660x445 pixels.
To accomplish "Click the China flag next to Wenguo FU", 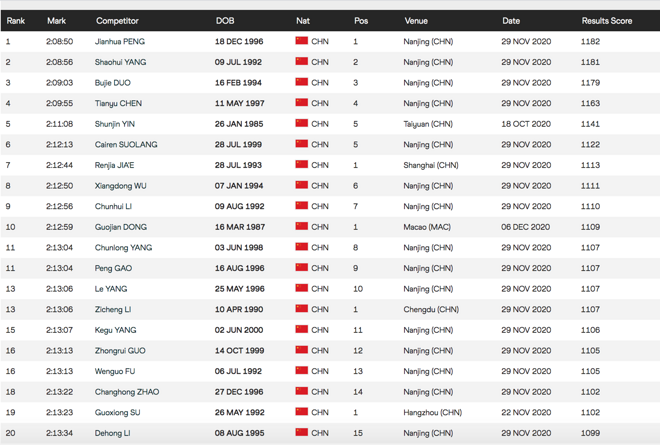I will [x=301, y=371].
